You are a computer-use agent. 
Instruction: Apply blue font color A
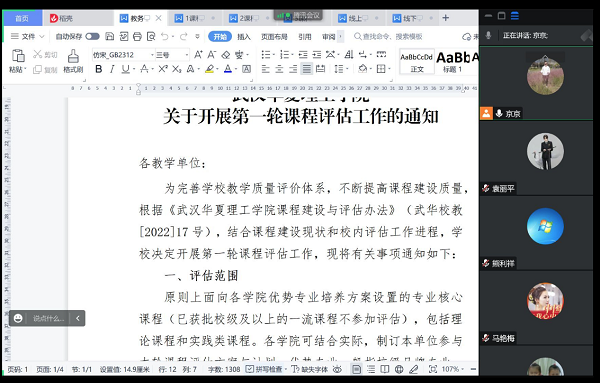point(228,69)
